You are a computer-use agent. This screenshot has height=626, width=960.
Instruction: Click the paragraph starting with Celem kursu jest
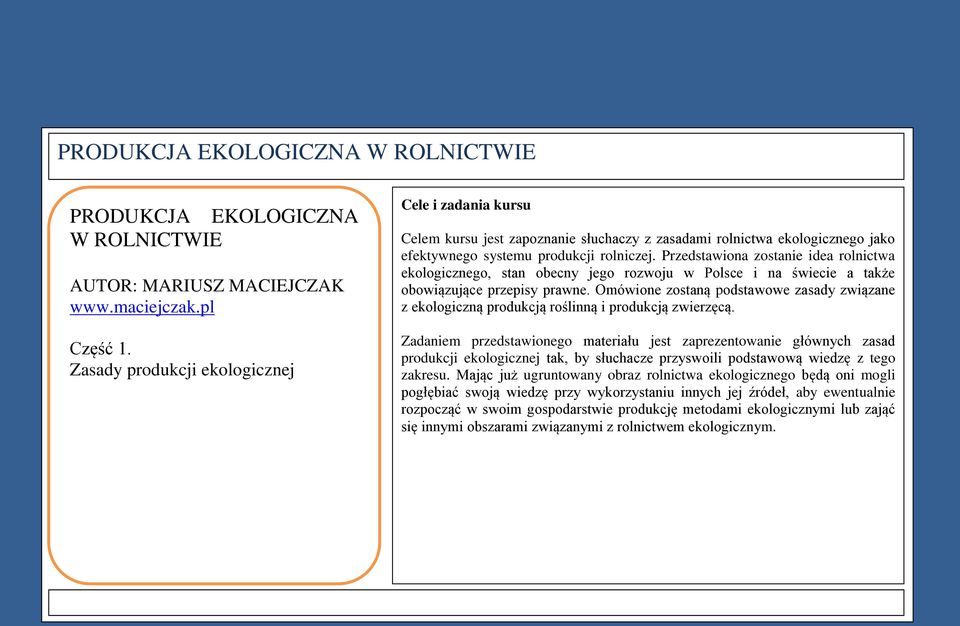pyautogui.click(x=648, y=273)
